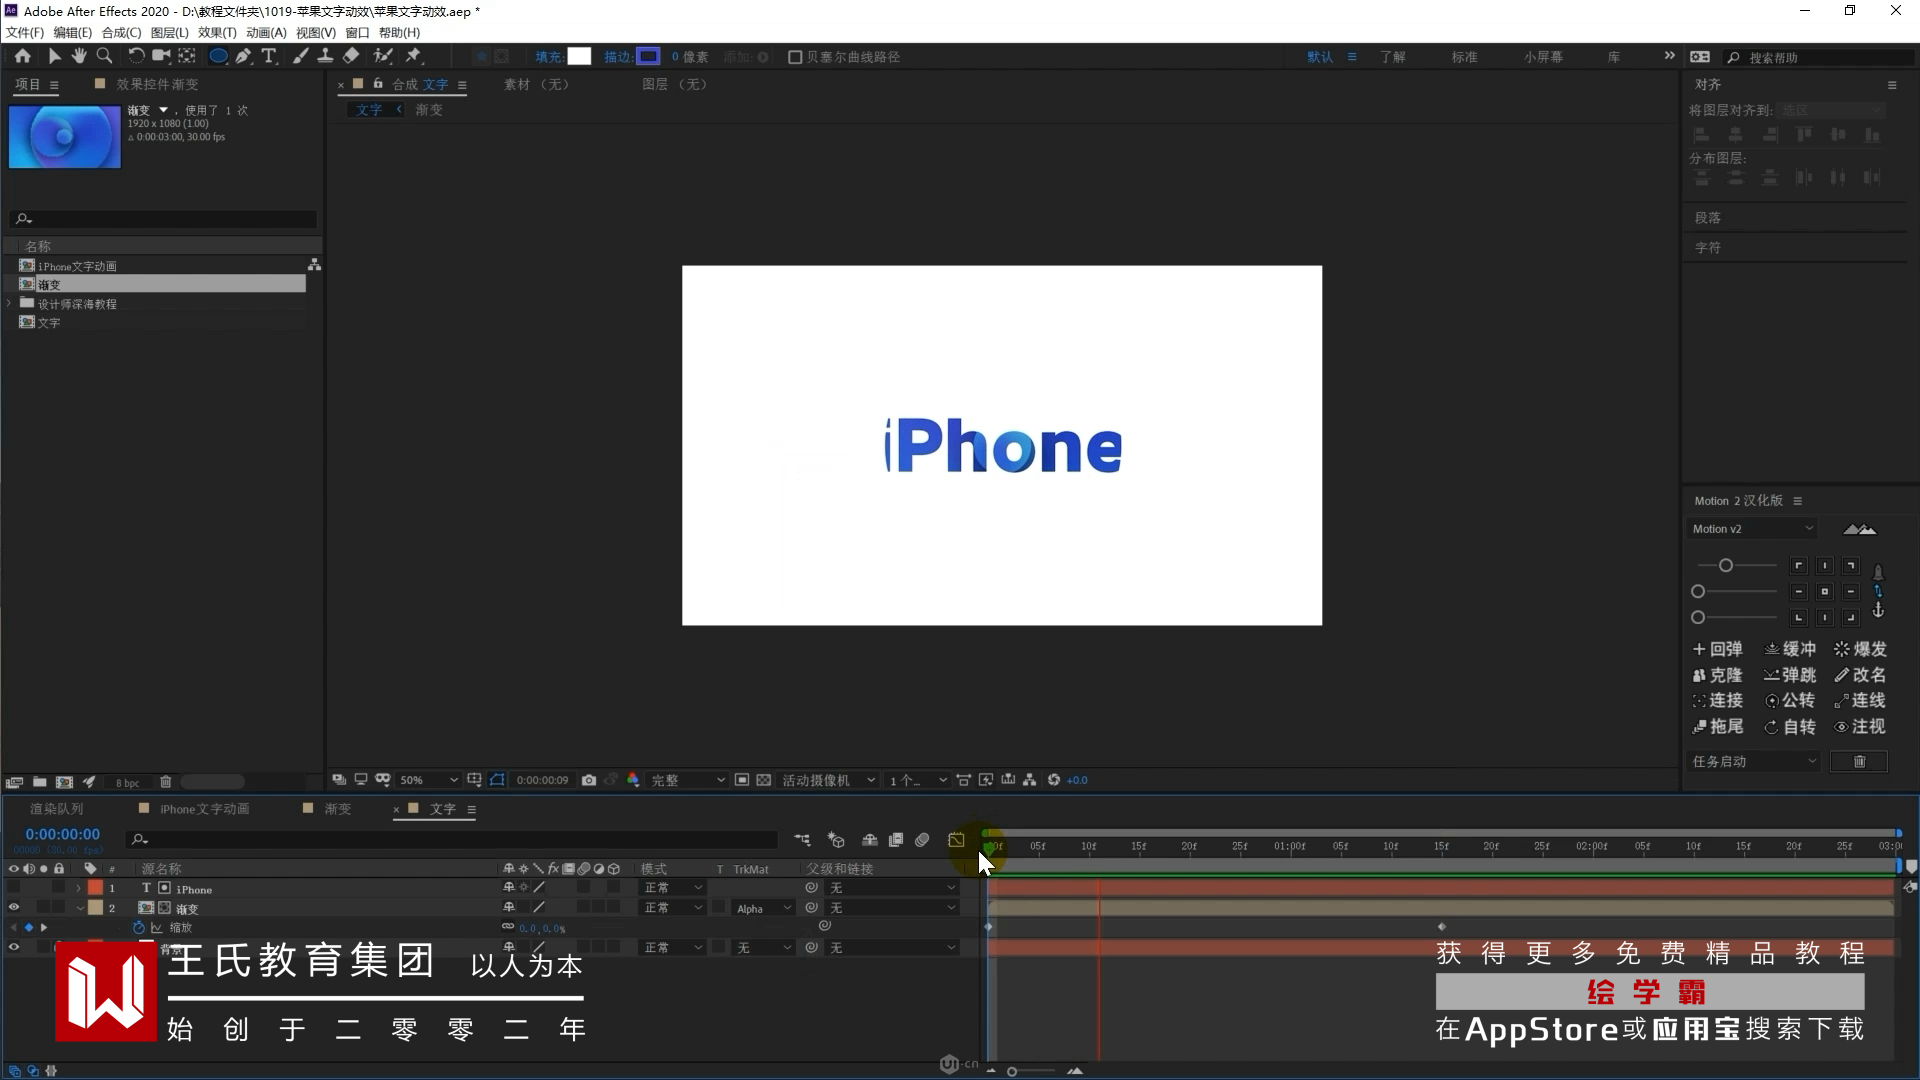Click the 克隆 button in Motion 2
Screen dimensions: 1920x1080
pyautogui.click(x=1717, y=675)
